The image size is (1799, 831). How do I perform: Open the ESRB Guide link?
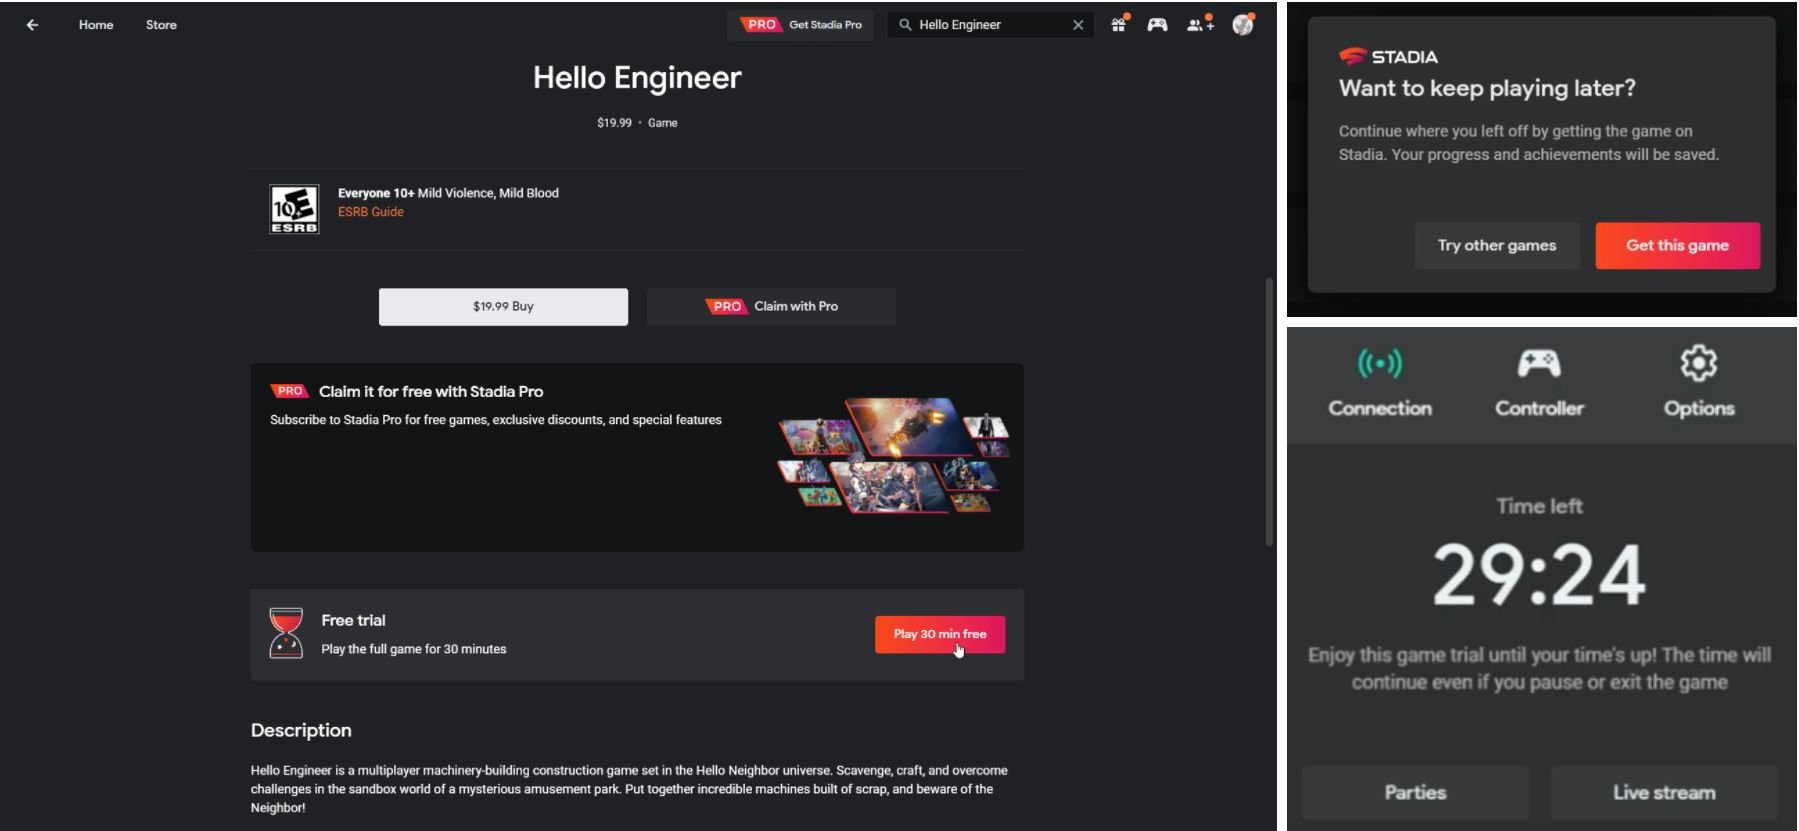coord(370,212)
